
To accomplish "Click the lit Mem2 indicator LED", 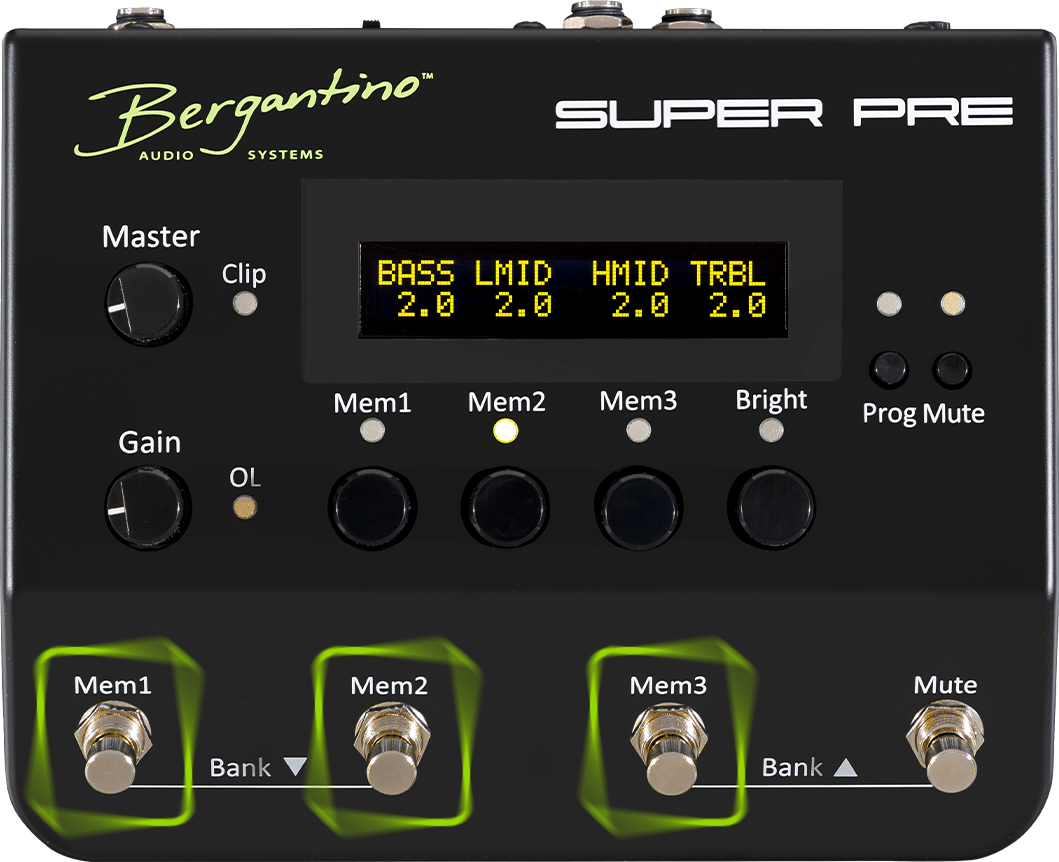I will pyautogui.click(x=506, y=431).
